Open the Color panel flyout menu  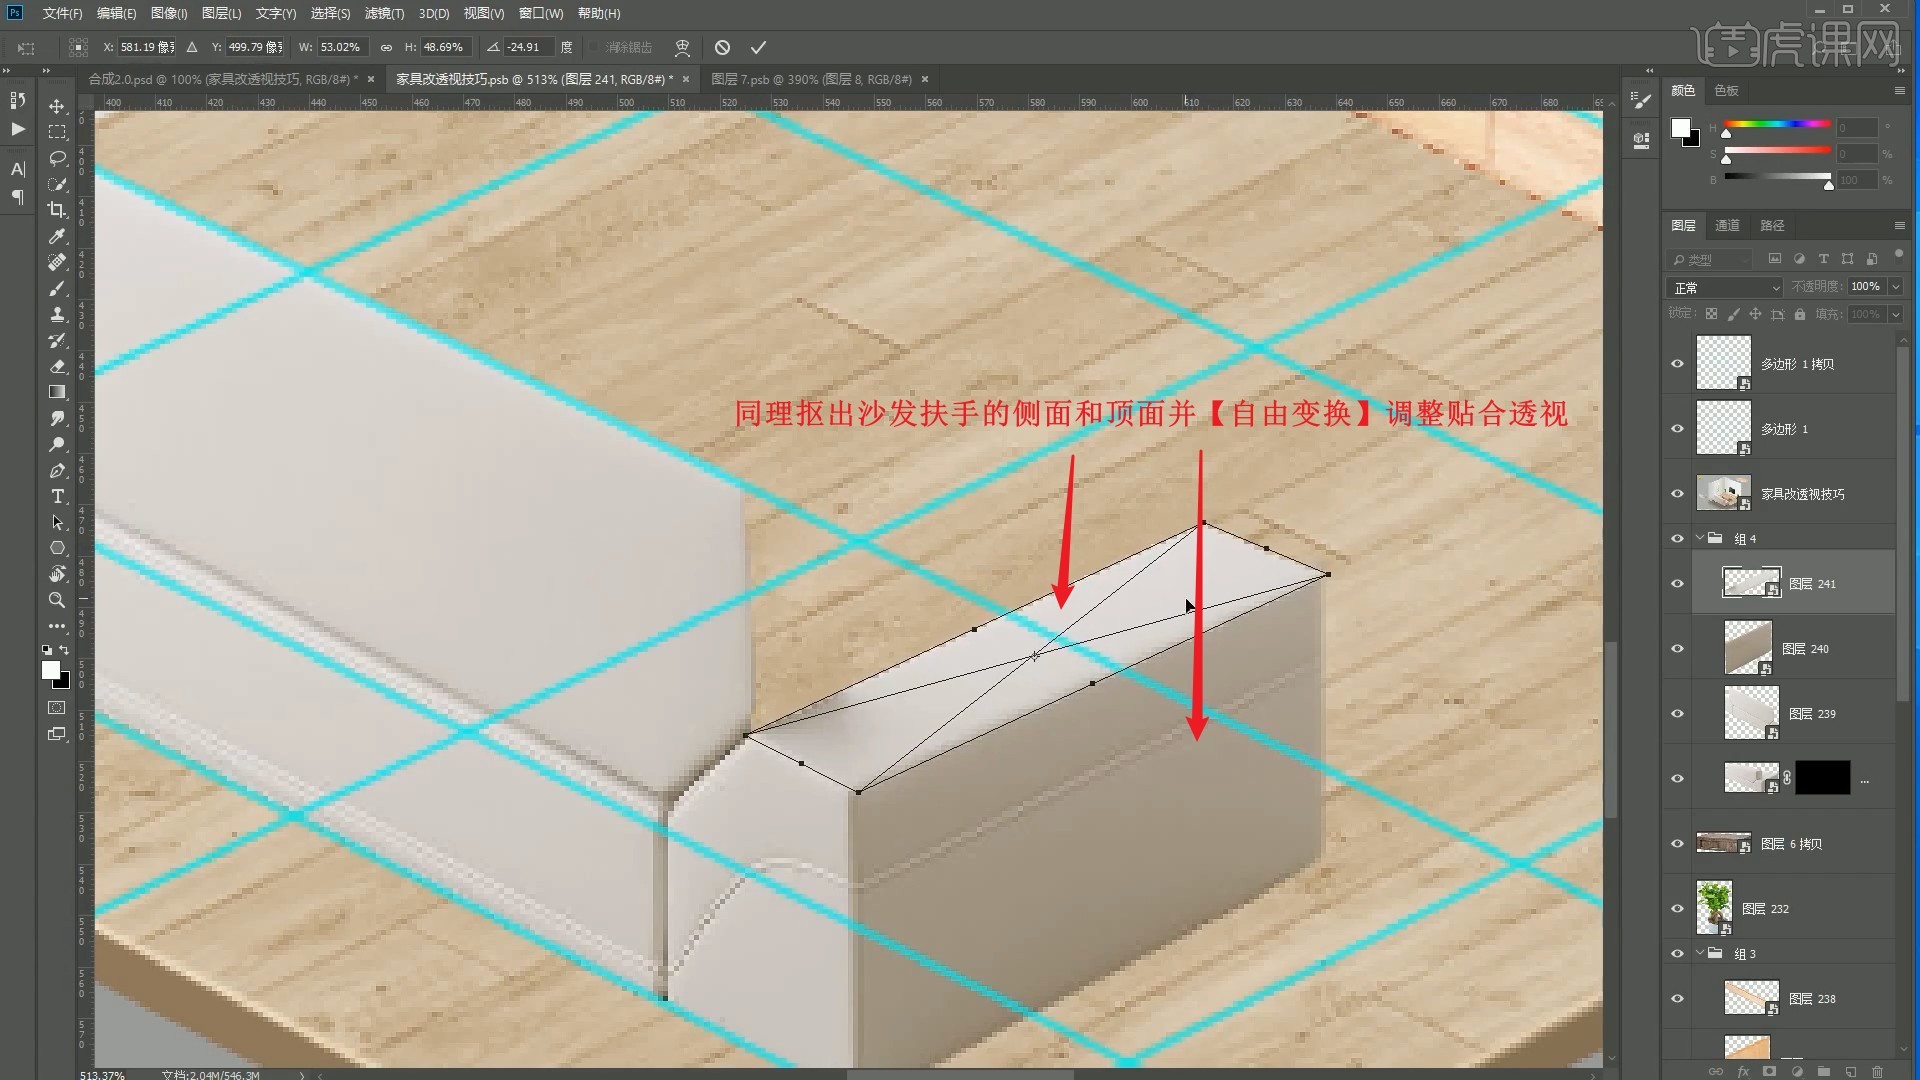coord(1899,90)
